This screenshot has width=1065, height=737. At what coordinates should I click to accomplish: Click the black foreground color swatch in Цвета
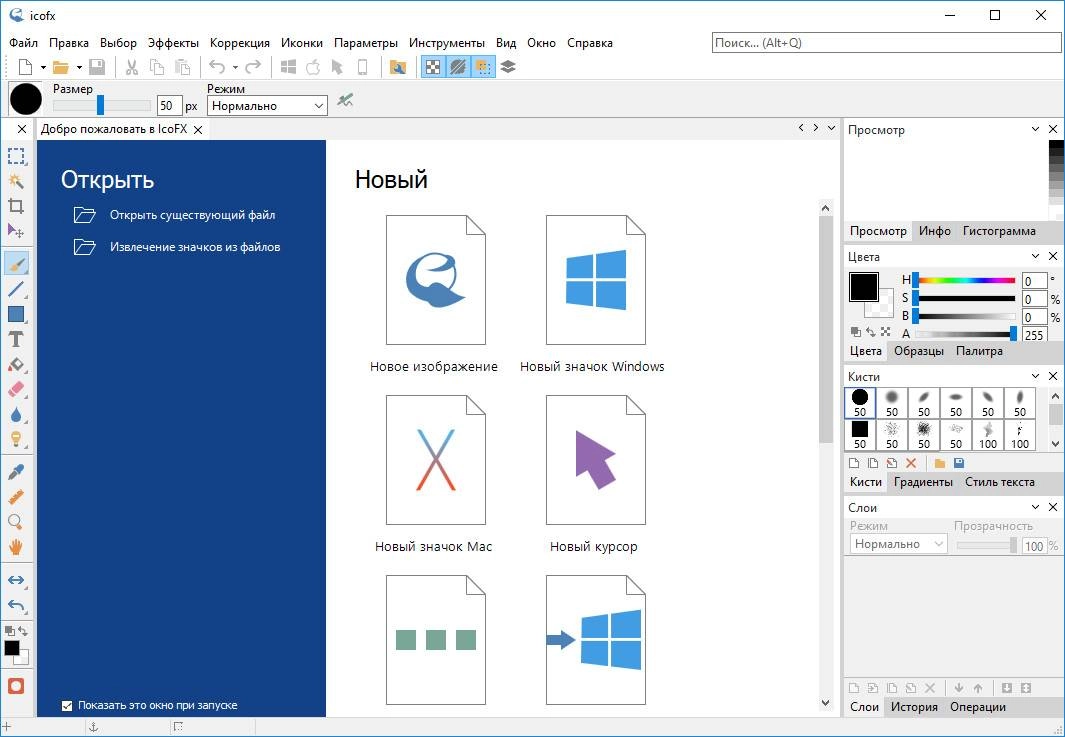(x=863, y=287)
